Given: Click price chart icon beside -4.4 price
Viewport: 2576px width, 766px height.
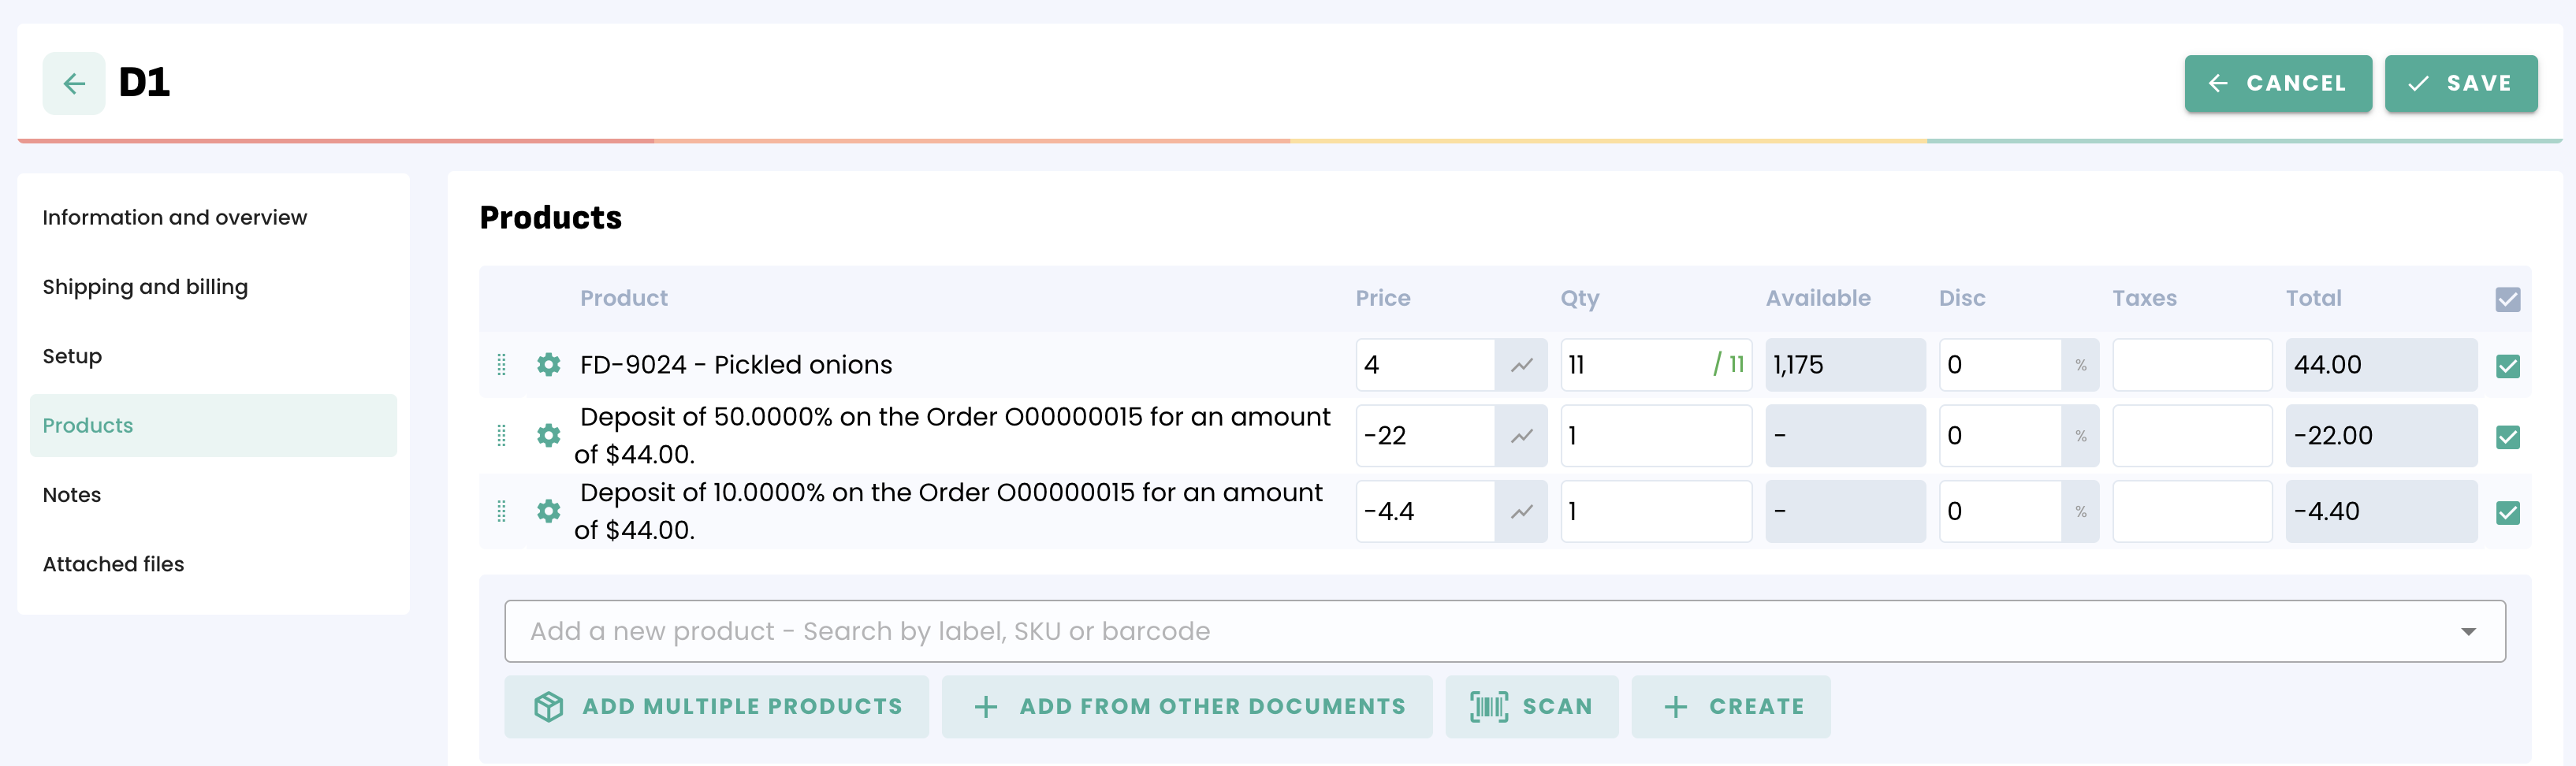Looking at the screenshot, I should click(x=1521, y=512).
